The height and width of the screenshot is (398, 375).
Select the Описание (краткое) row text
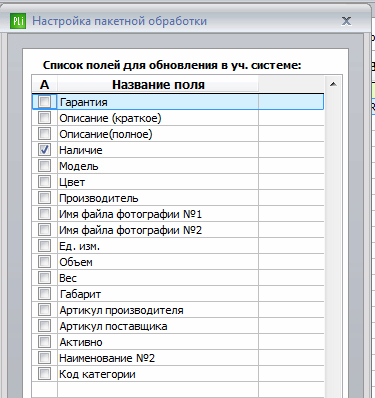pyautogui.click(x=110, y=118)
